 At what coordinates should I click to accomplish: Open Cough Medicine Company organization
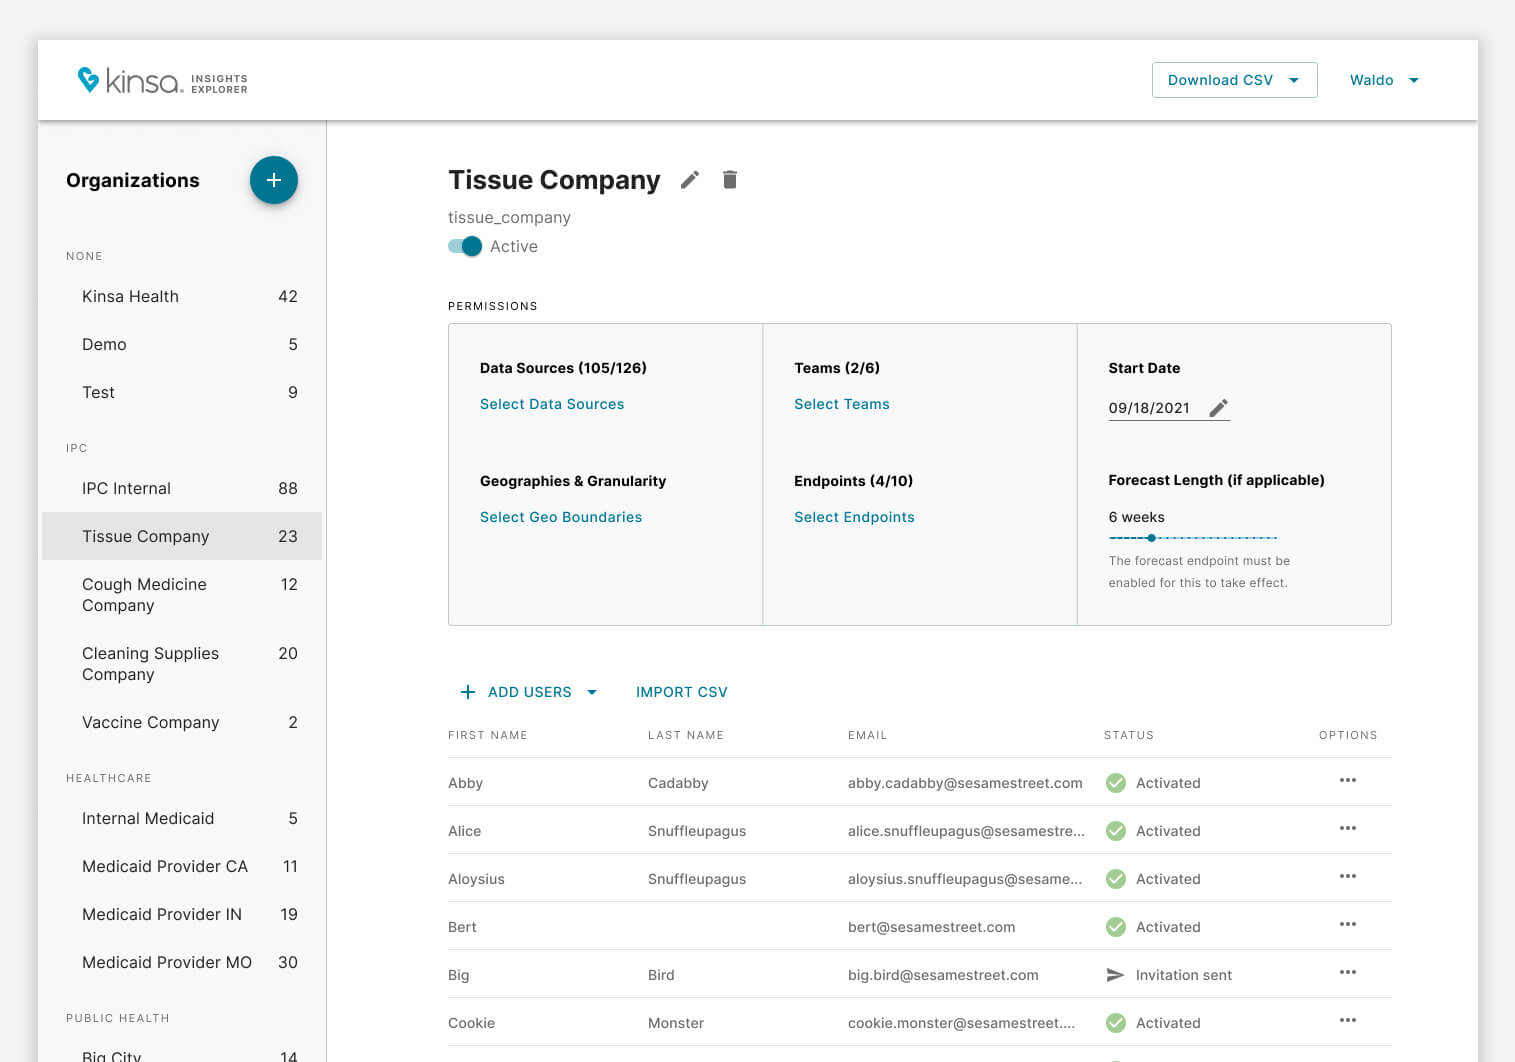pyautogui.click(x=144, y=594)
